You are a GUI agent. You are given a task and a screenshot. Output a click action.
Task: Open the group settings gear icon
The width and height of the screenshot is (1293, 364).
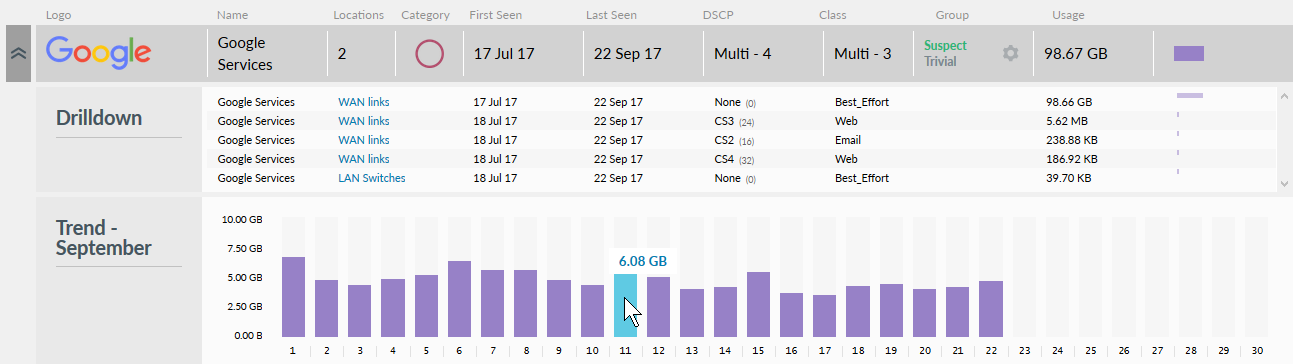click(1011, 53)
